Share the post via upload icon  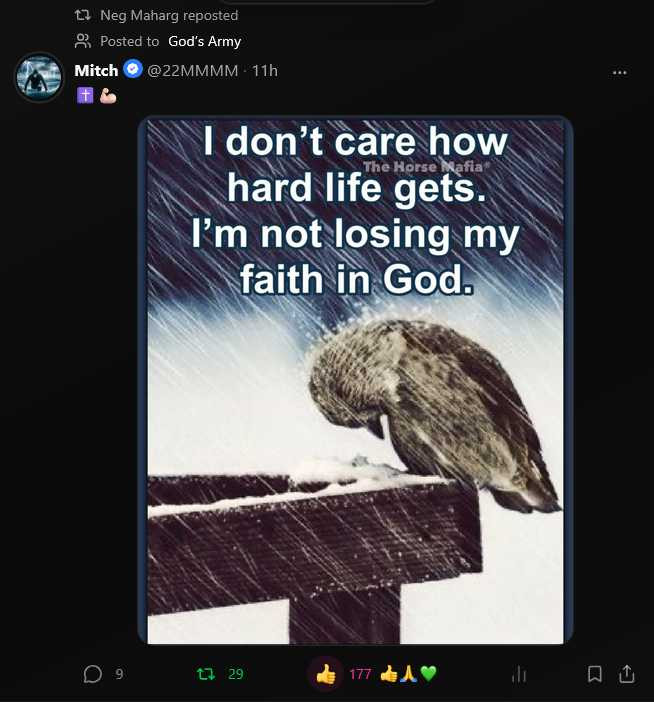(x=627, y=674)
